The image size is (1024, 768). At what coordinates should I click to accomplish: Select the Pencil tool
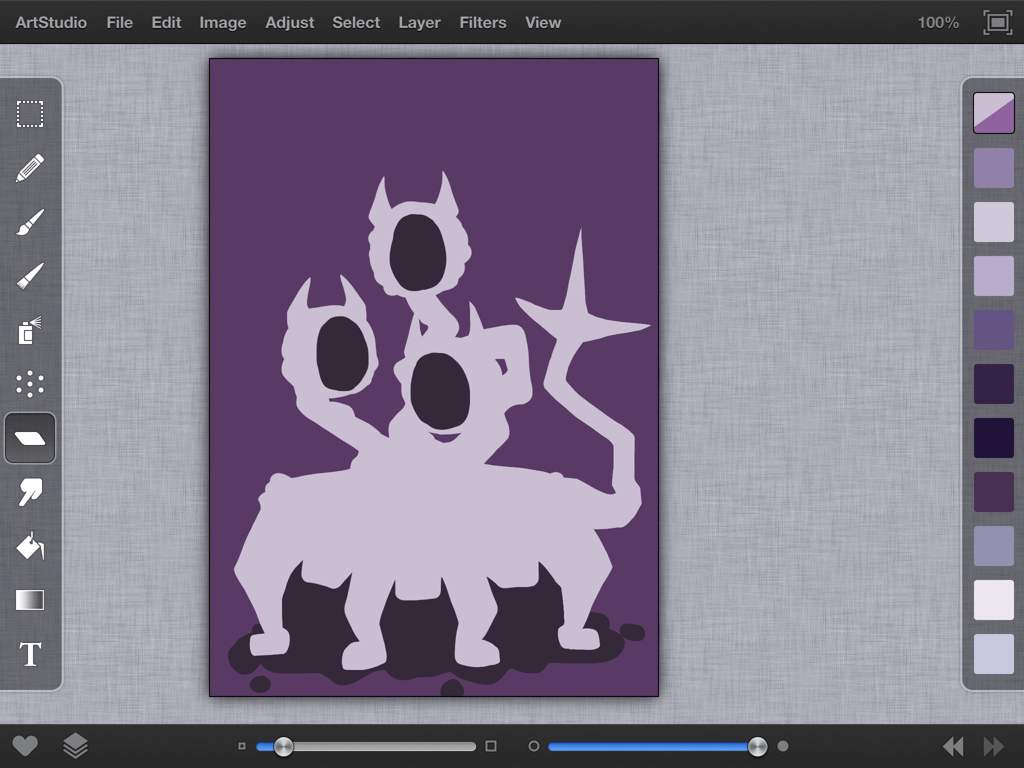[30, 168]
